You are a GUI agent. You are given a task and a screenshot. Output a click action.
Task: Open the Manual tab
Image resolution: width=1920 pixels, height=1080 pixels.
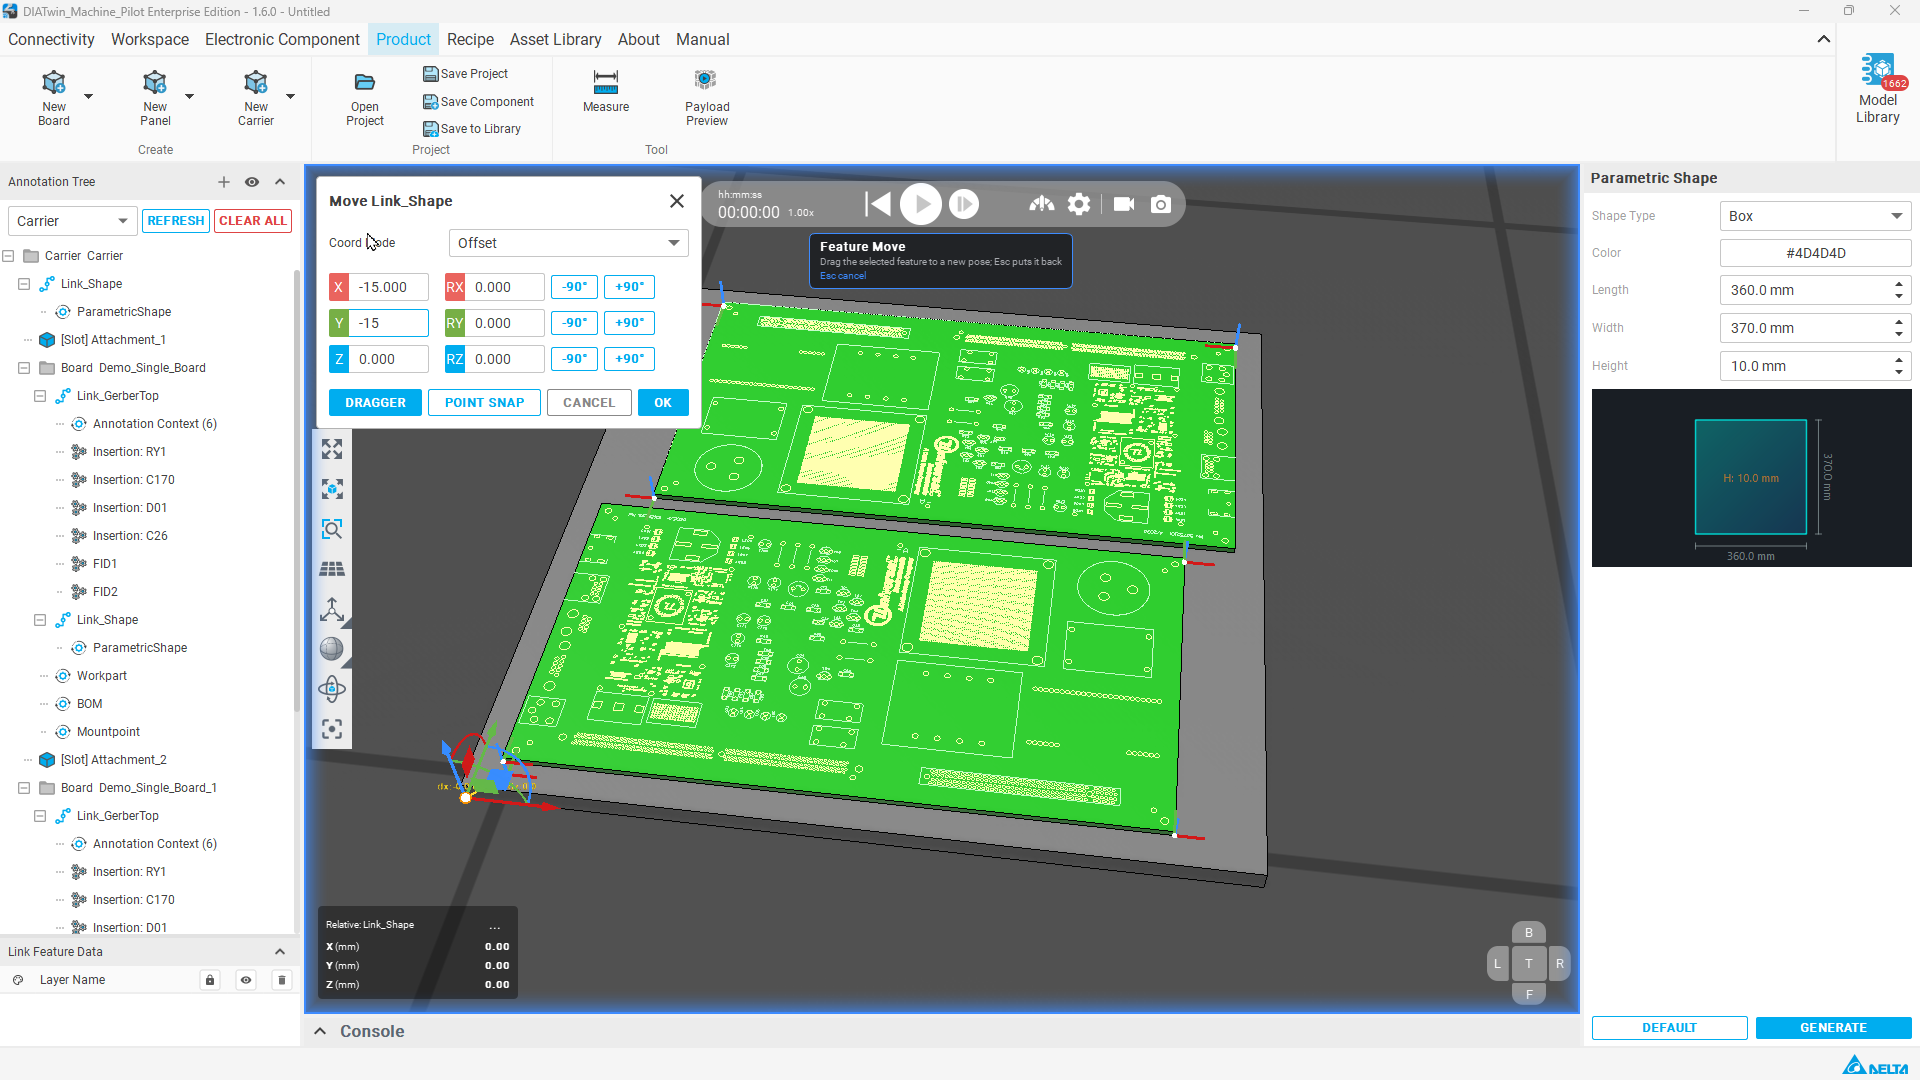[702, 39]
